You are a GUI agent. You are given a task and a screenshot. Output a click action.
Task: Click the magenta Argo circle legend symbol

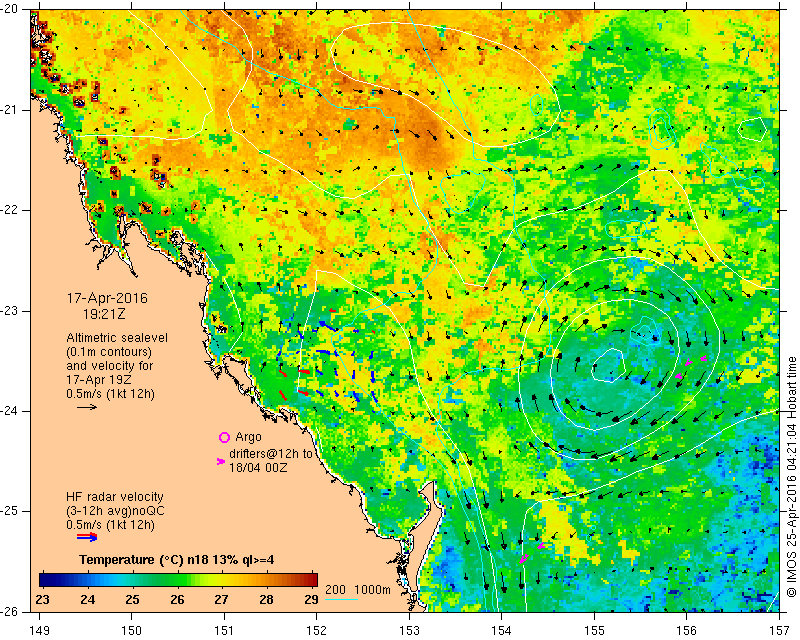(224, 437)
